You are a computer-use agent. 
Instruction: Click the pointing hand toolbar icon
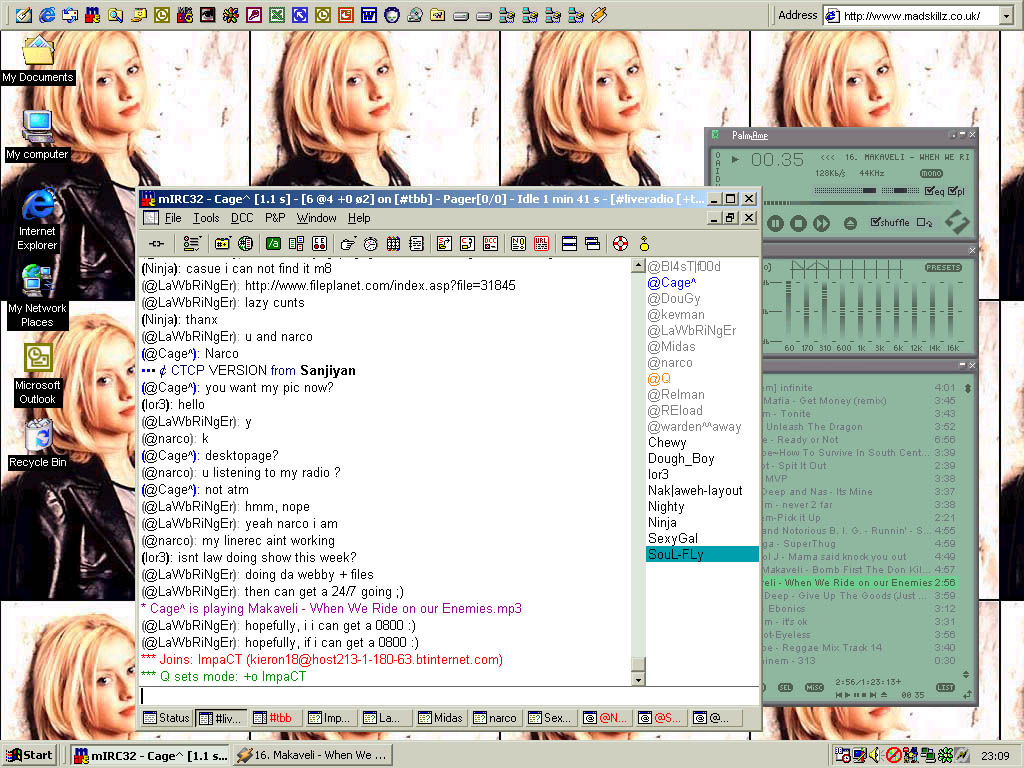point(347,243)
